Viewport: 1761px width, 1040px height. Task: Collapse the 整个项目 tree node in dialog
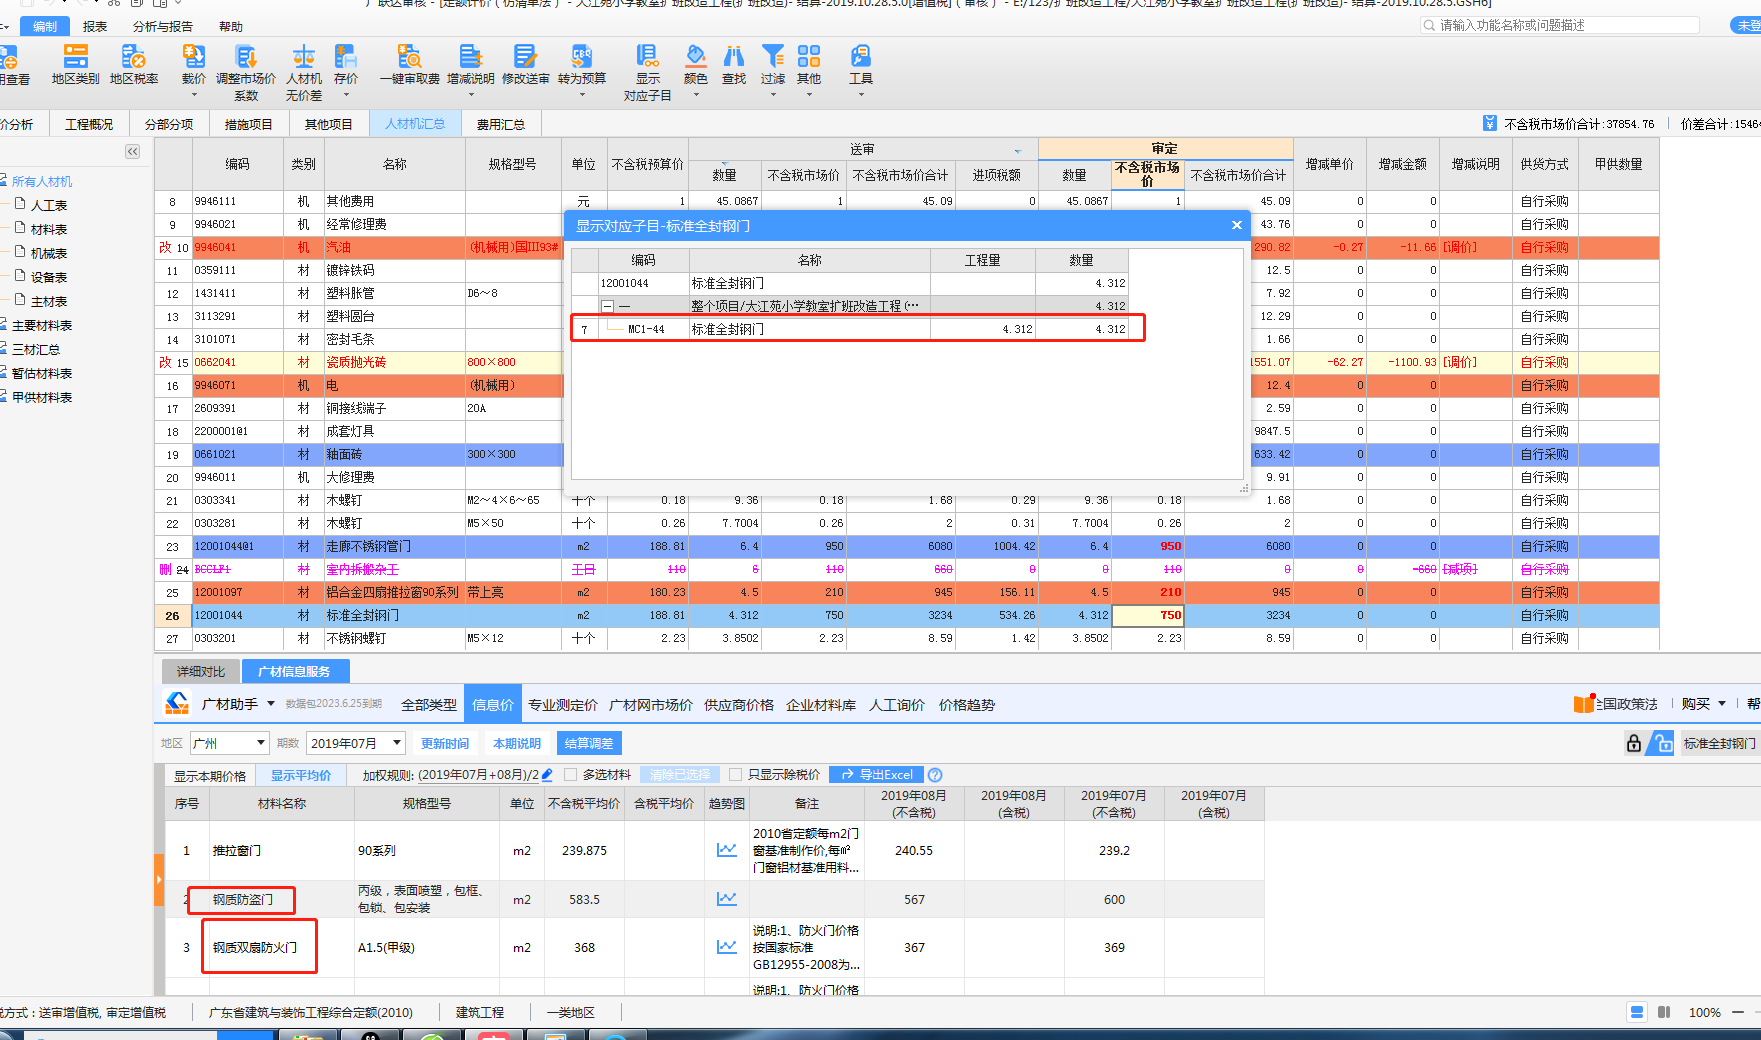coord(607,306)
